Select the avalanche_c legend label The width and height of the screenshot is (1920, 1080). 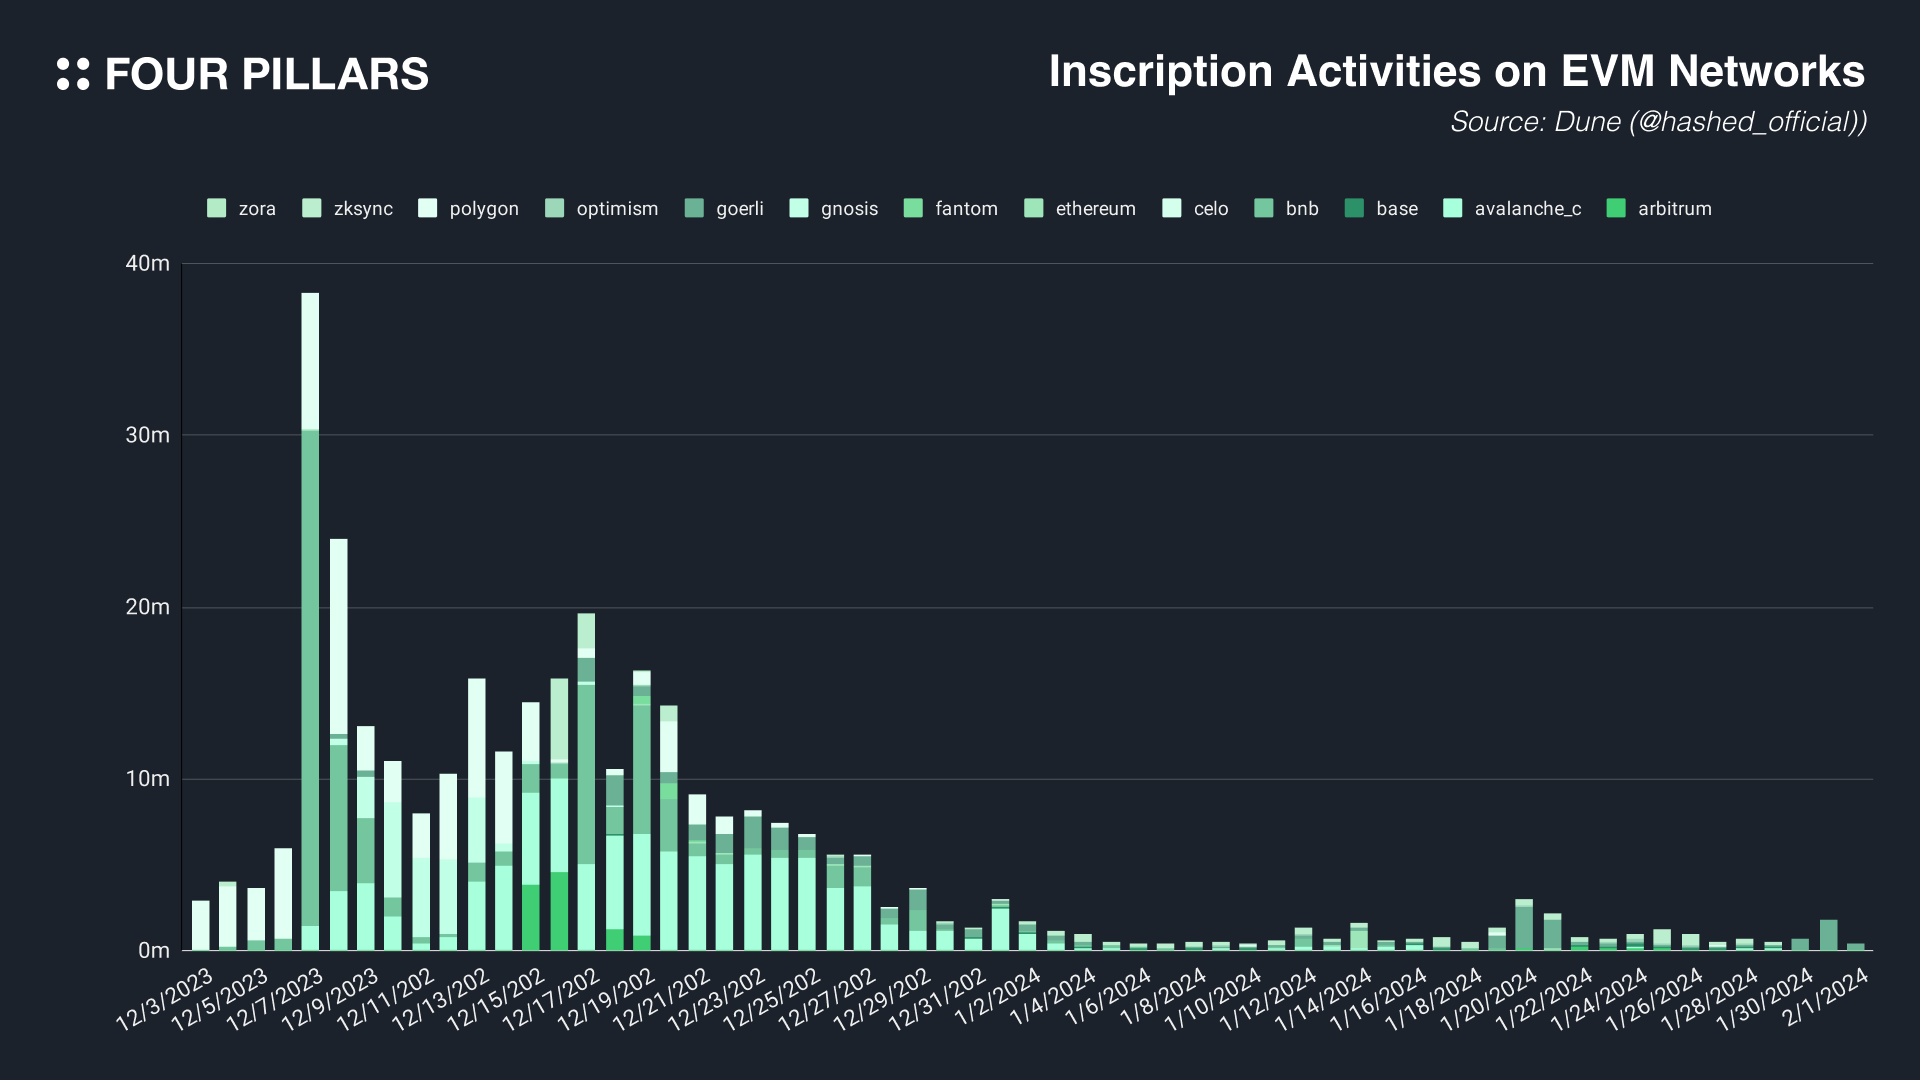[x=1527, y=208]
